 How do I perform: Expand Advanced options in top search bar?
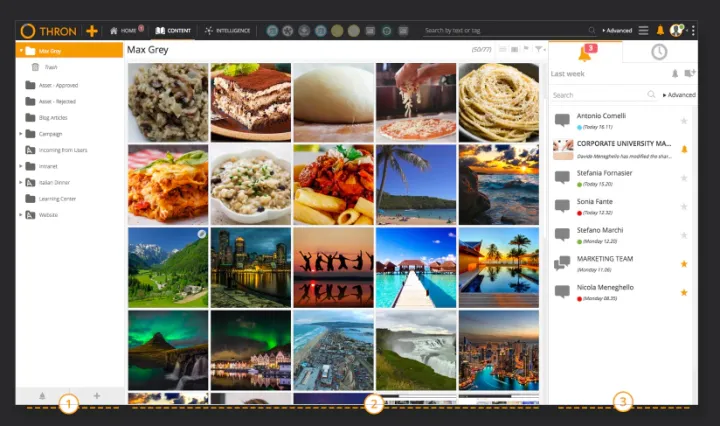click(617, 31)
